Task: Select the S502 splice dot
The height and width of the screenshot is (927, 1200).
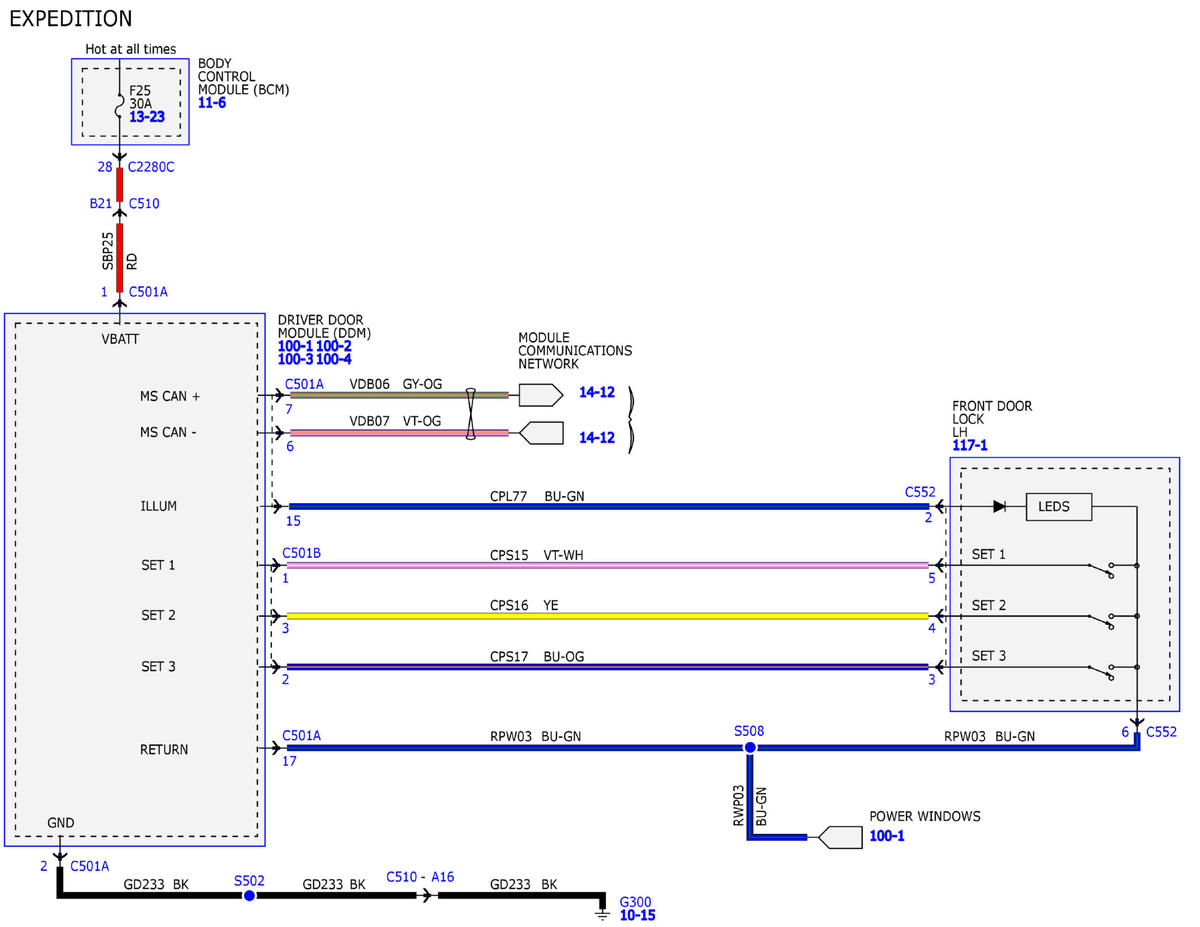Action: (x=249, y=895)
